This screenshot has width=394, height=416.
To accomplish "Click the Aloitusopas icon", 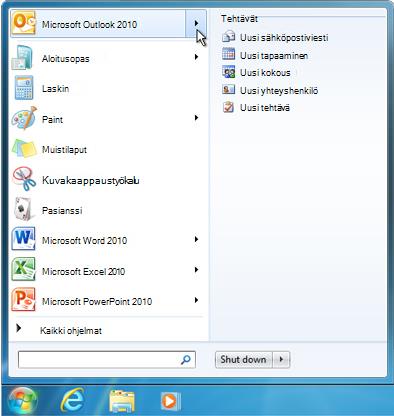I will click(x=22, y=58).
